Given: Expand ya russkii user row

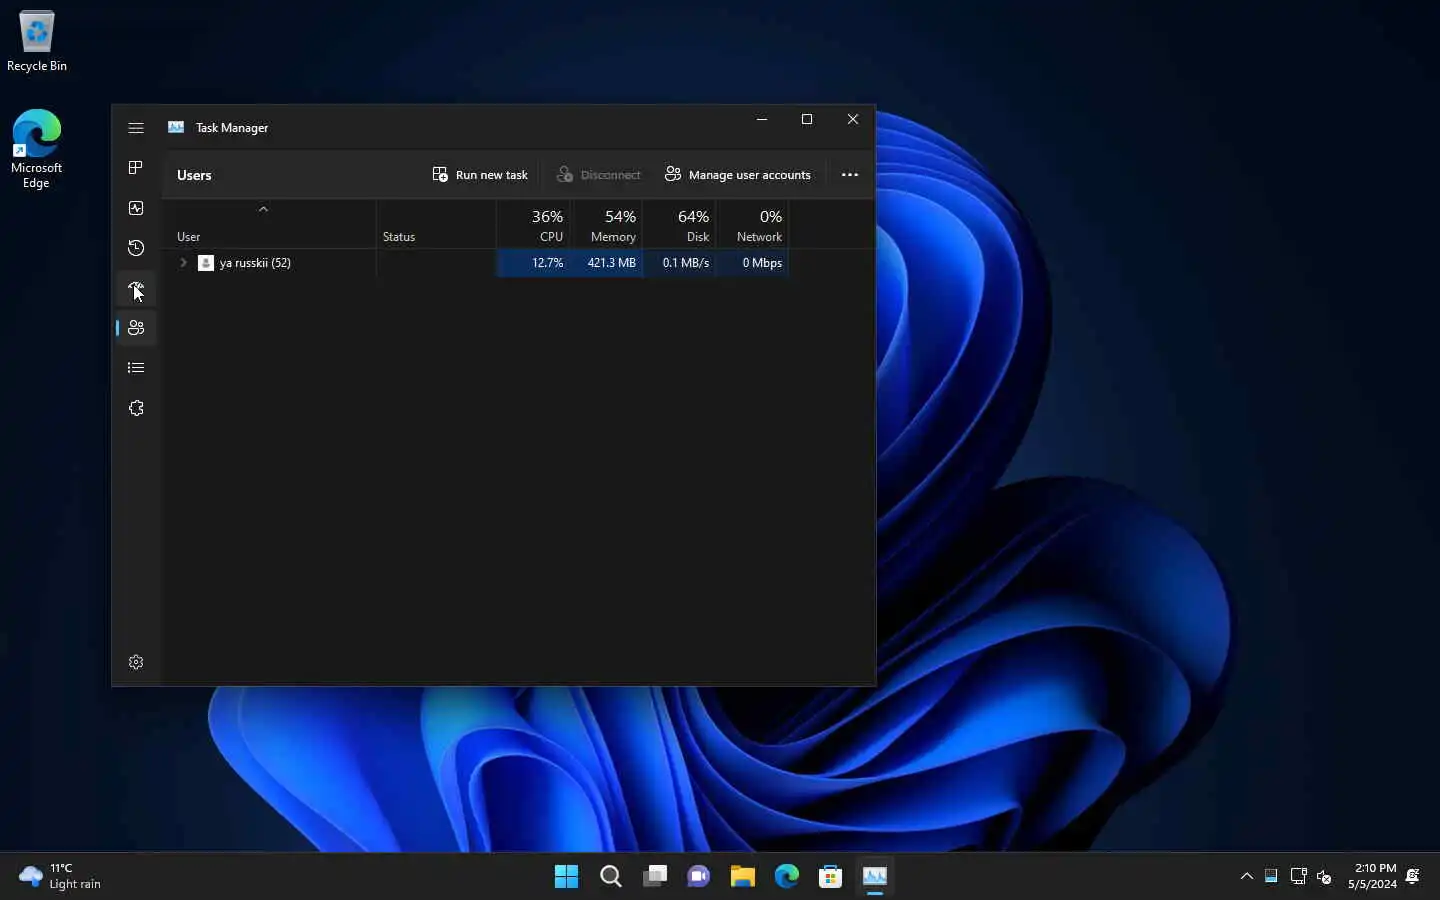Looking at the screenshot, I should pos(183,263).
